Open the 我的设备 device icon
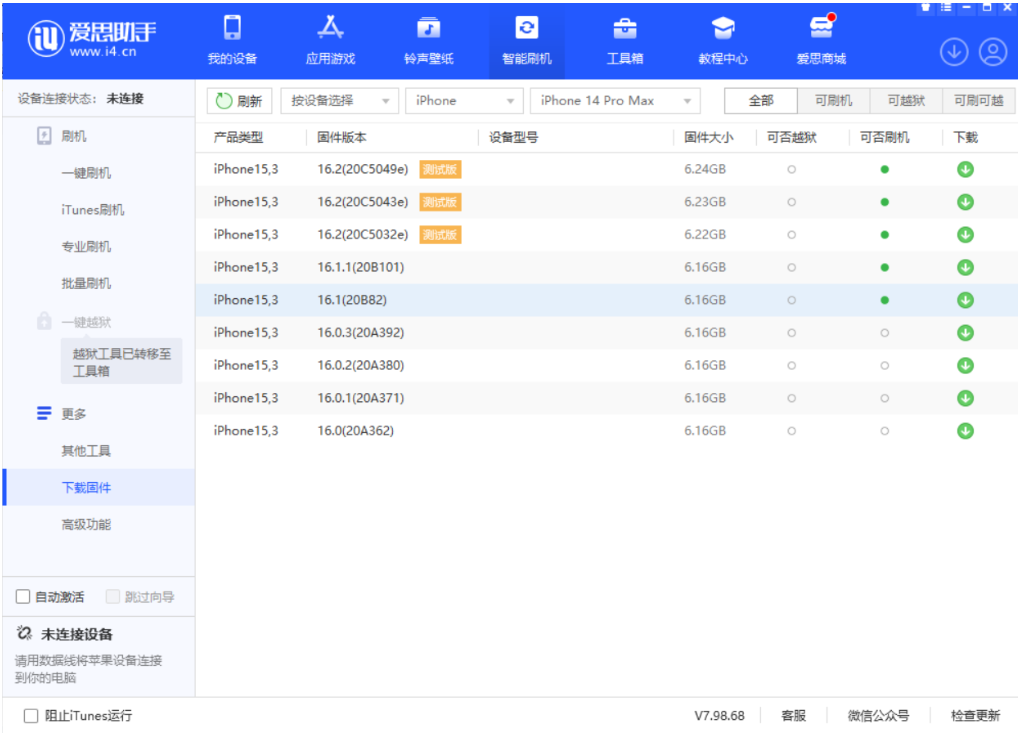1026x740 pixels. click(x=232, y=29)
